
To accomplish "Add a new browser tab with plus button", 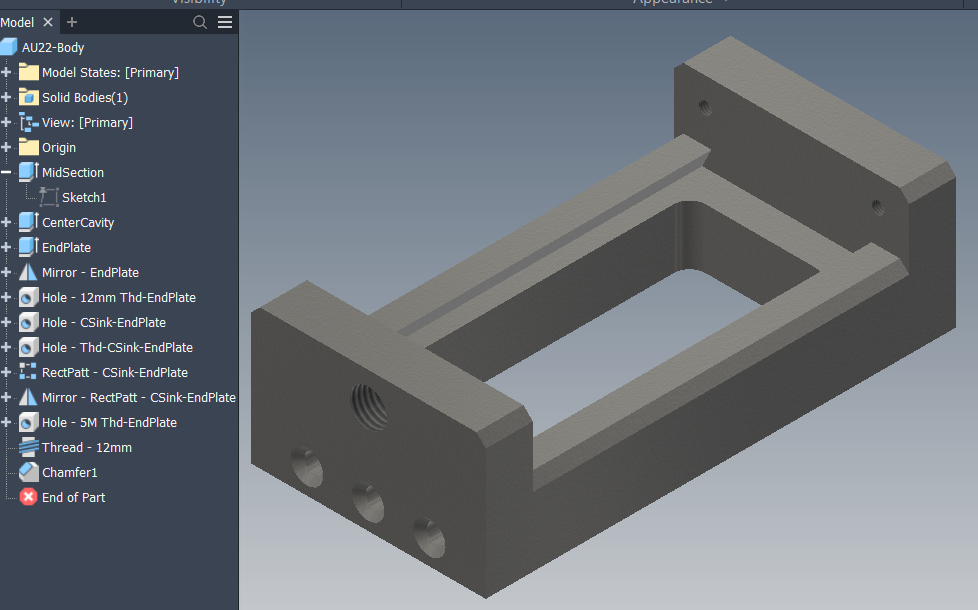I will pyautogui.click(x=71, y=21).
